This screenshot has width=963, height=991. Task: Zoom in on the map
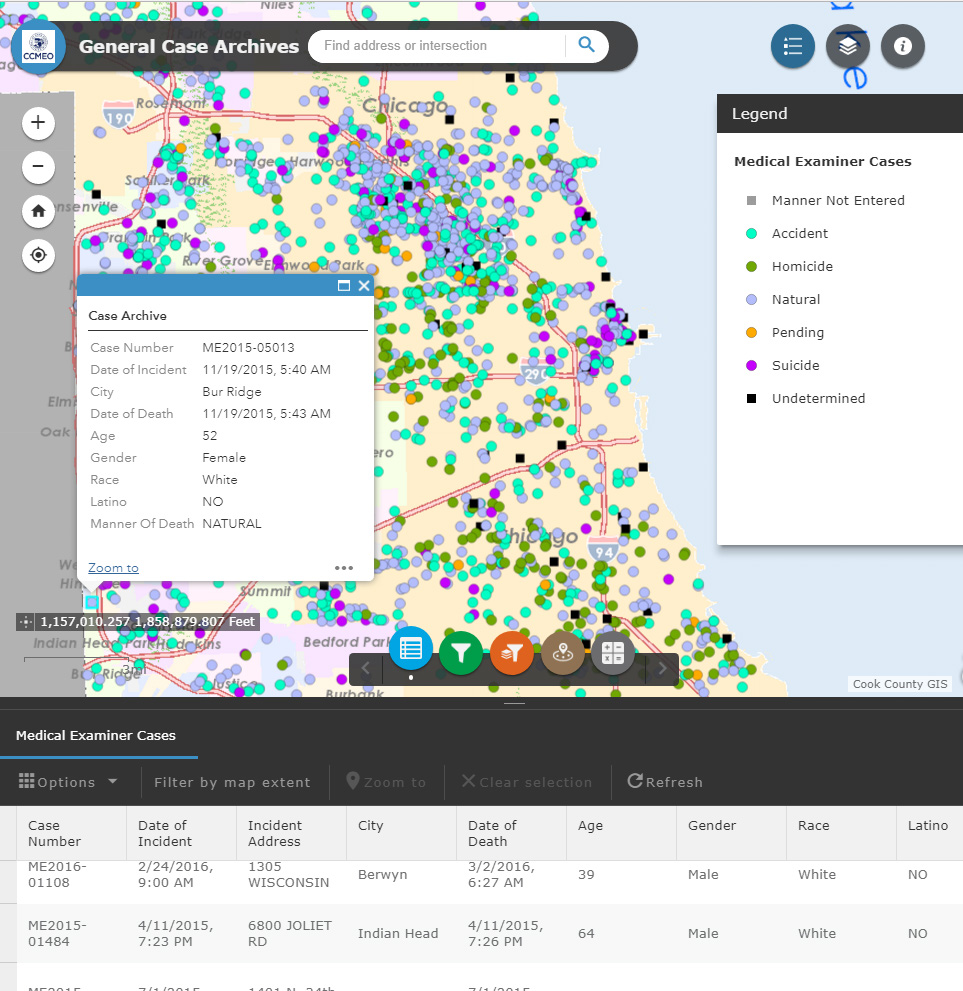coord(38,123)
